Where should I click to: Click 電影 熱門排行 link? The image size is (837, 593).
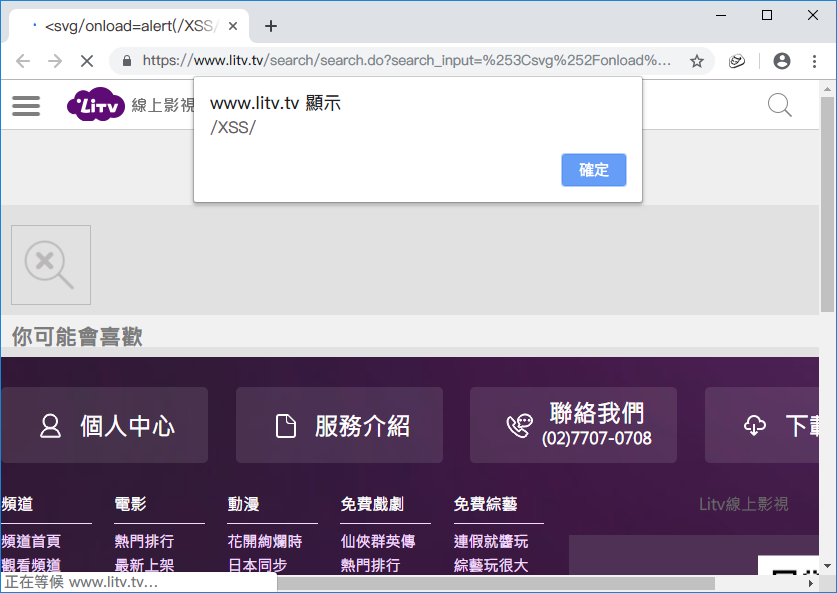pyautogui.click(x=144, y=541)
